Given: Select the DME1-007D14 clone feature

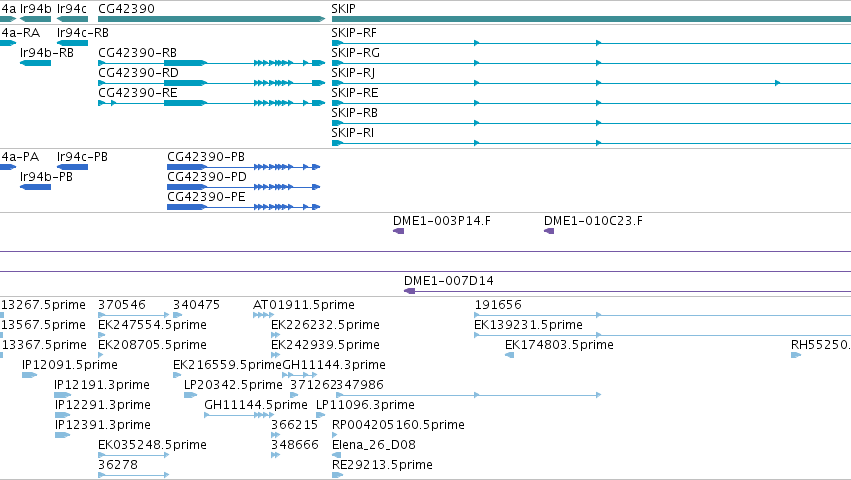Looking at the screenshot, I should (x=627, y=291).
